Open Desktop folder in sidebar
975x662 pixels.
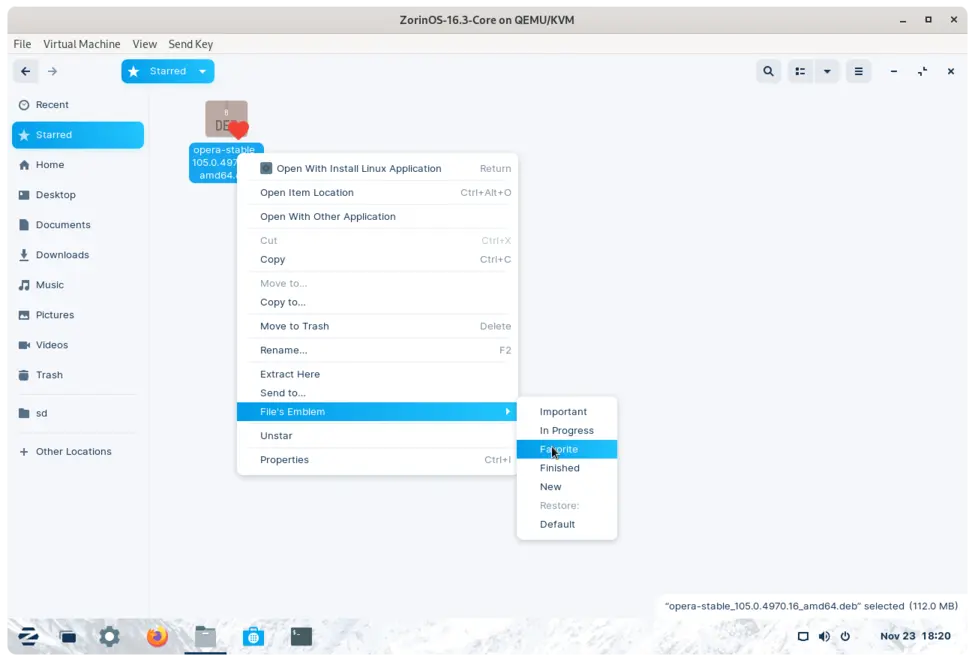(78, 195)
